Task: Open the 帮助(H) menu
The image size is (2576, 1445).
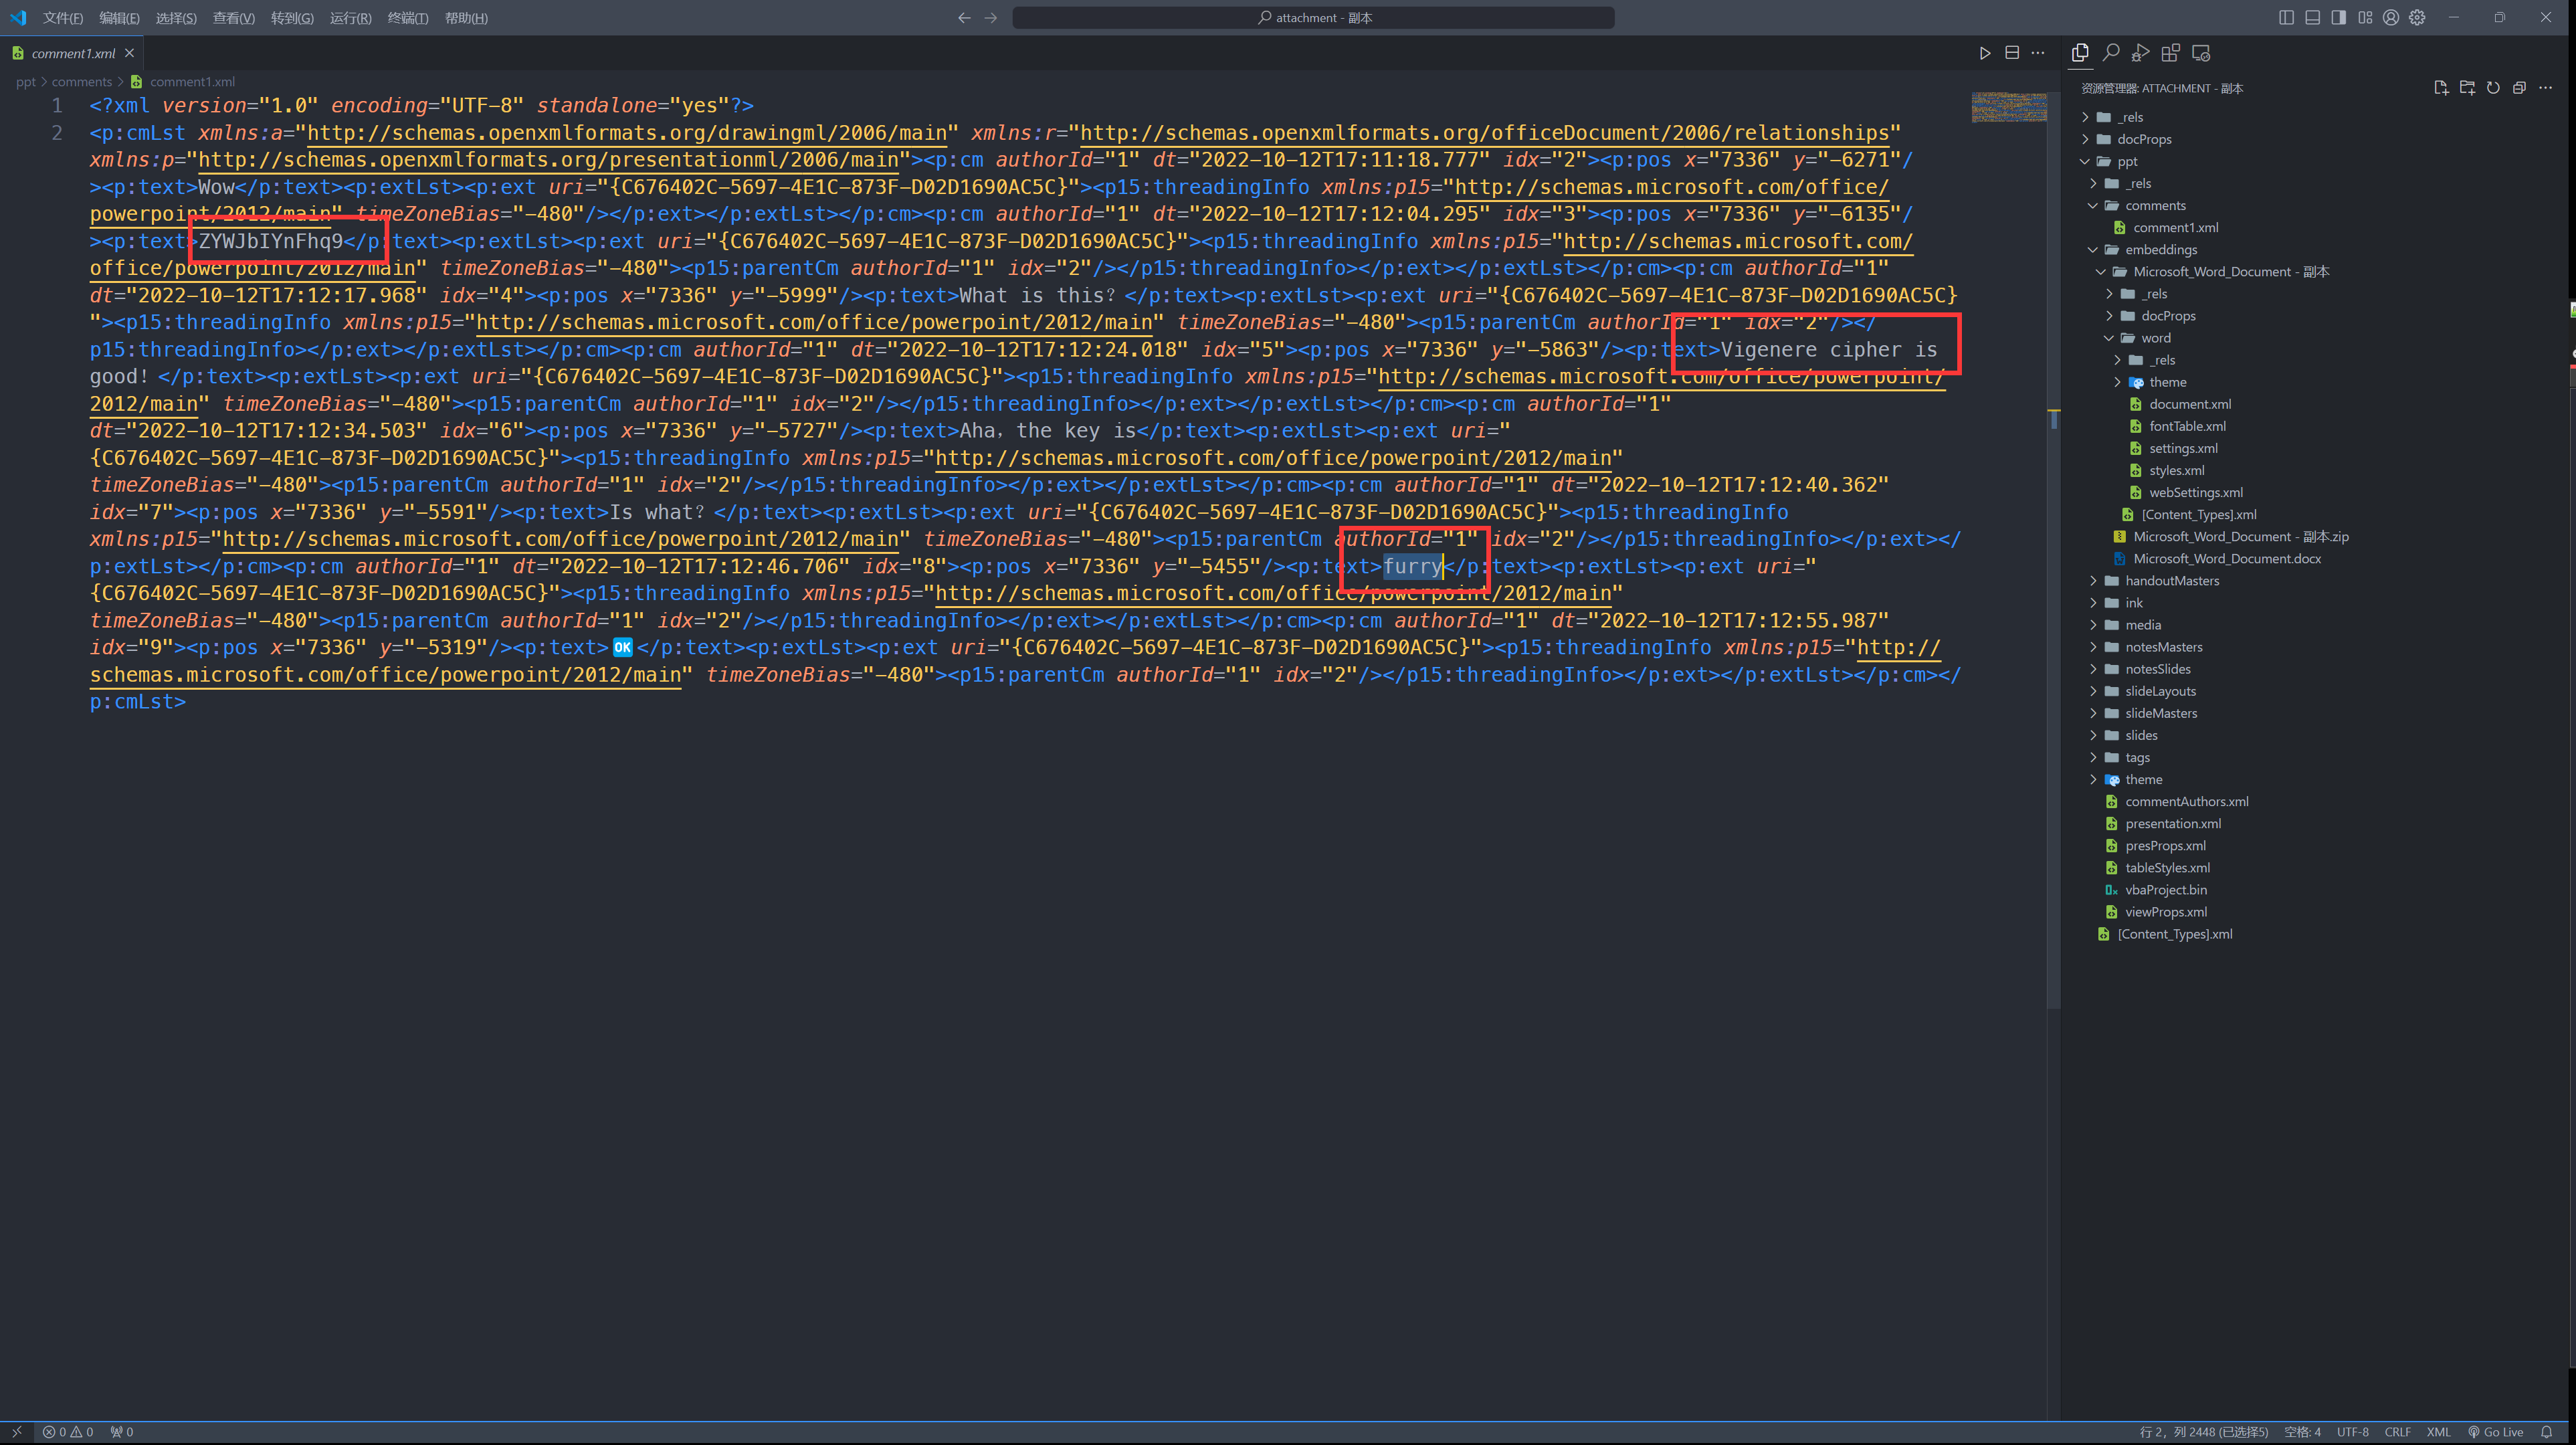Action: 466,18
